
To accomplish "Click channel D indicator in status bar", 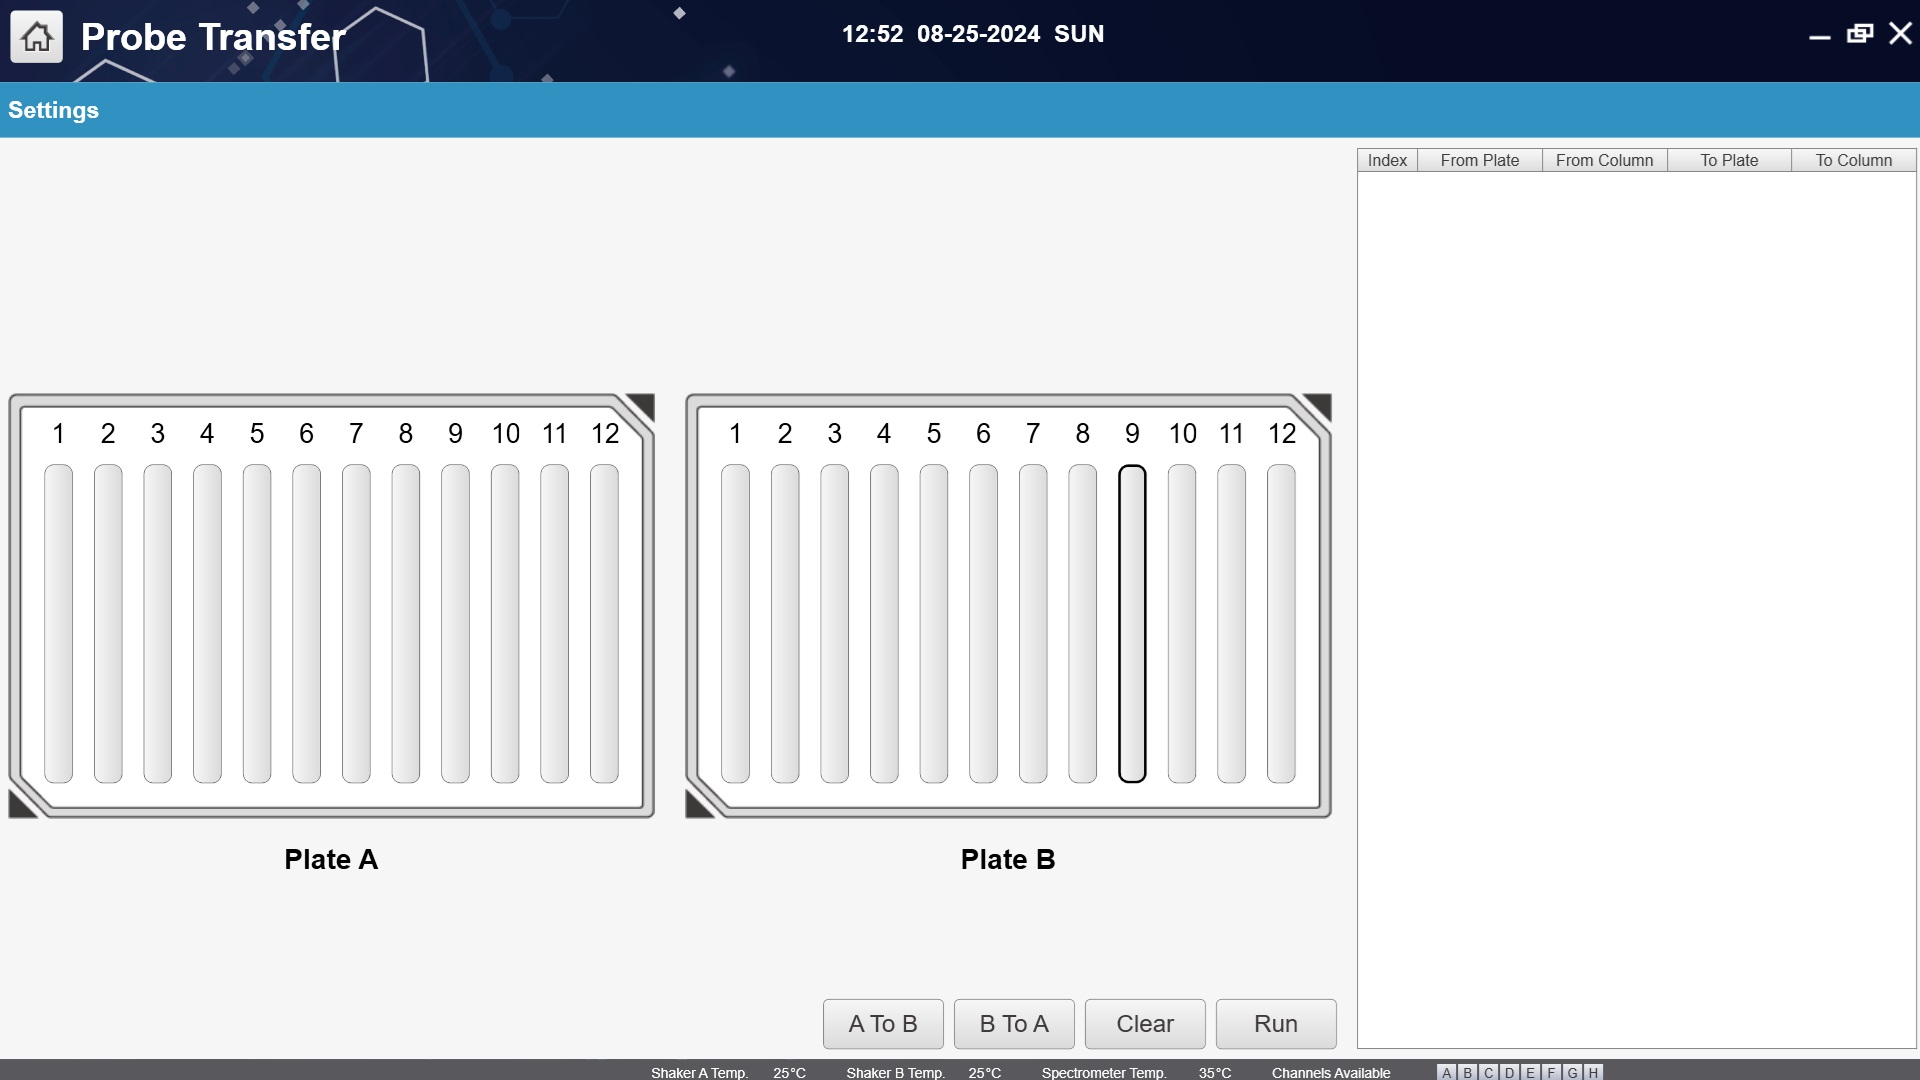I will (1510, 1072).
